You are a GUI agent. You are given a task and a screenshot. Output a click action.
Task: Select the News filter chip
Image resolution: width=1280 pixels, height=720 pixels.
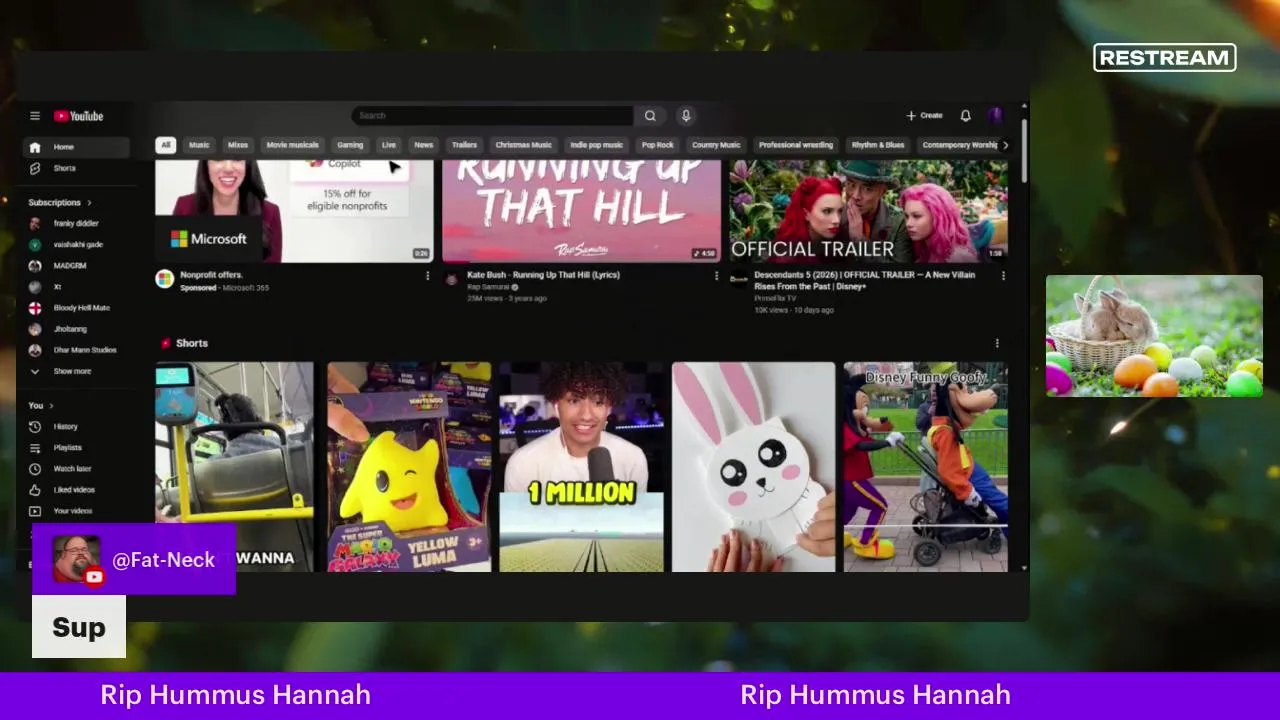424,145
